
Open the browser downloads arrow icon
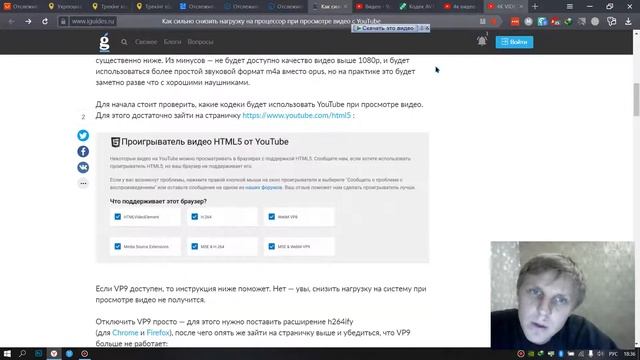(628, 22)
